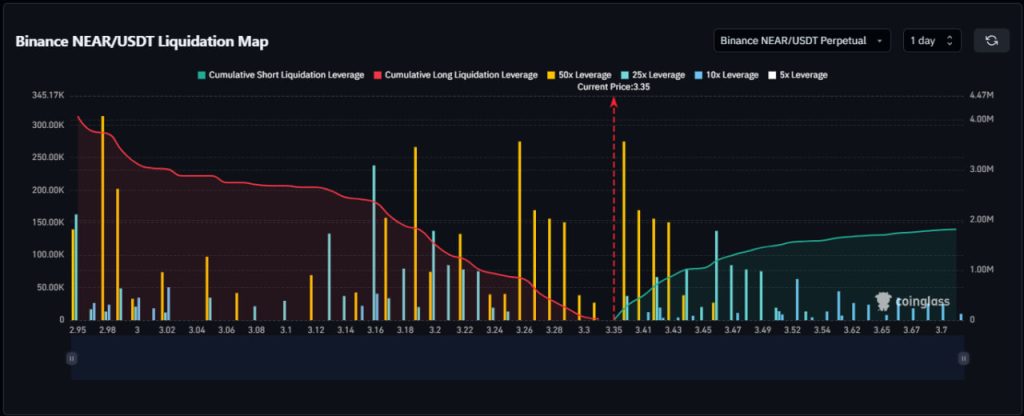Select the tall teal bar near 3.16
The width and height of the screenshot is (1024, 416).
point(374,242)
